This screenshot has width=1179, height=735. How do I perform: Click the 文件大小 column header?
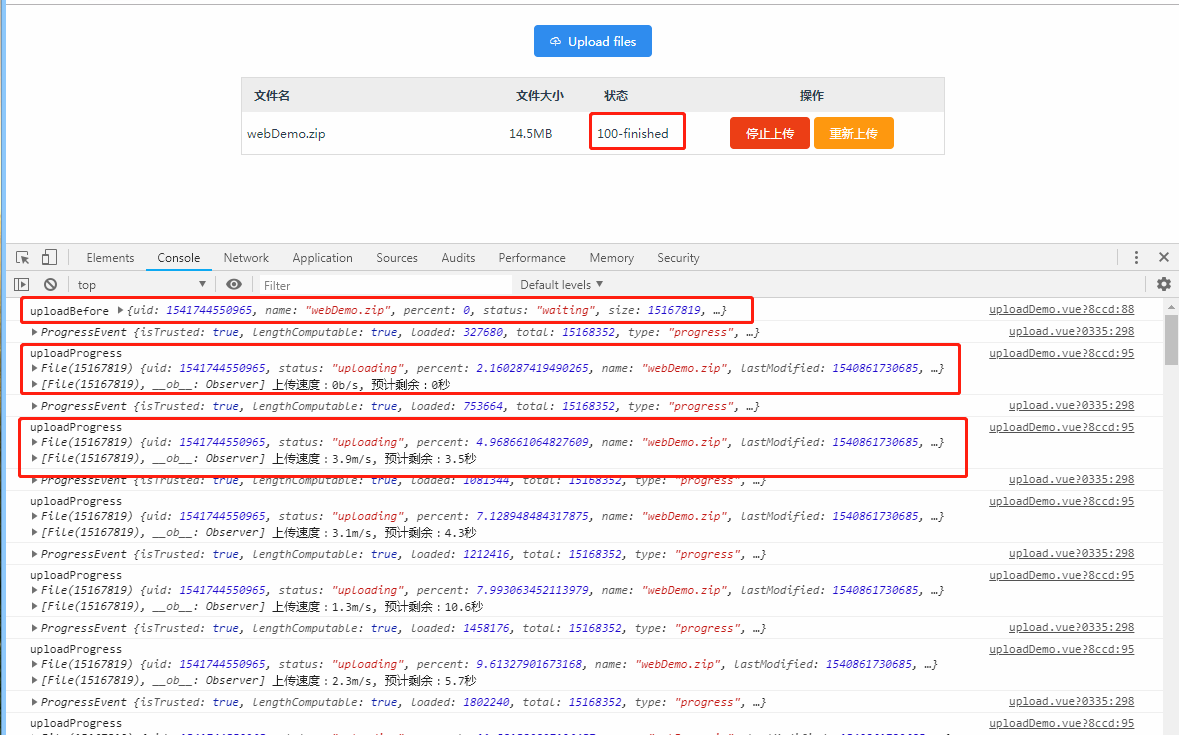pyautogui.click(x=540, y=95)
